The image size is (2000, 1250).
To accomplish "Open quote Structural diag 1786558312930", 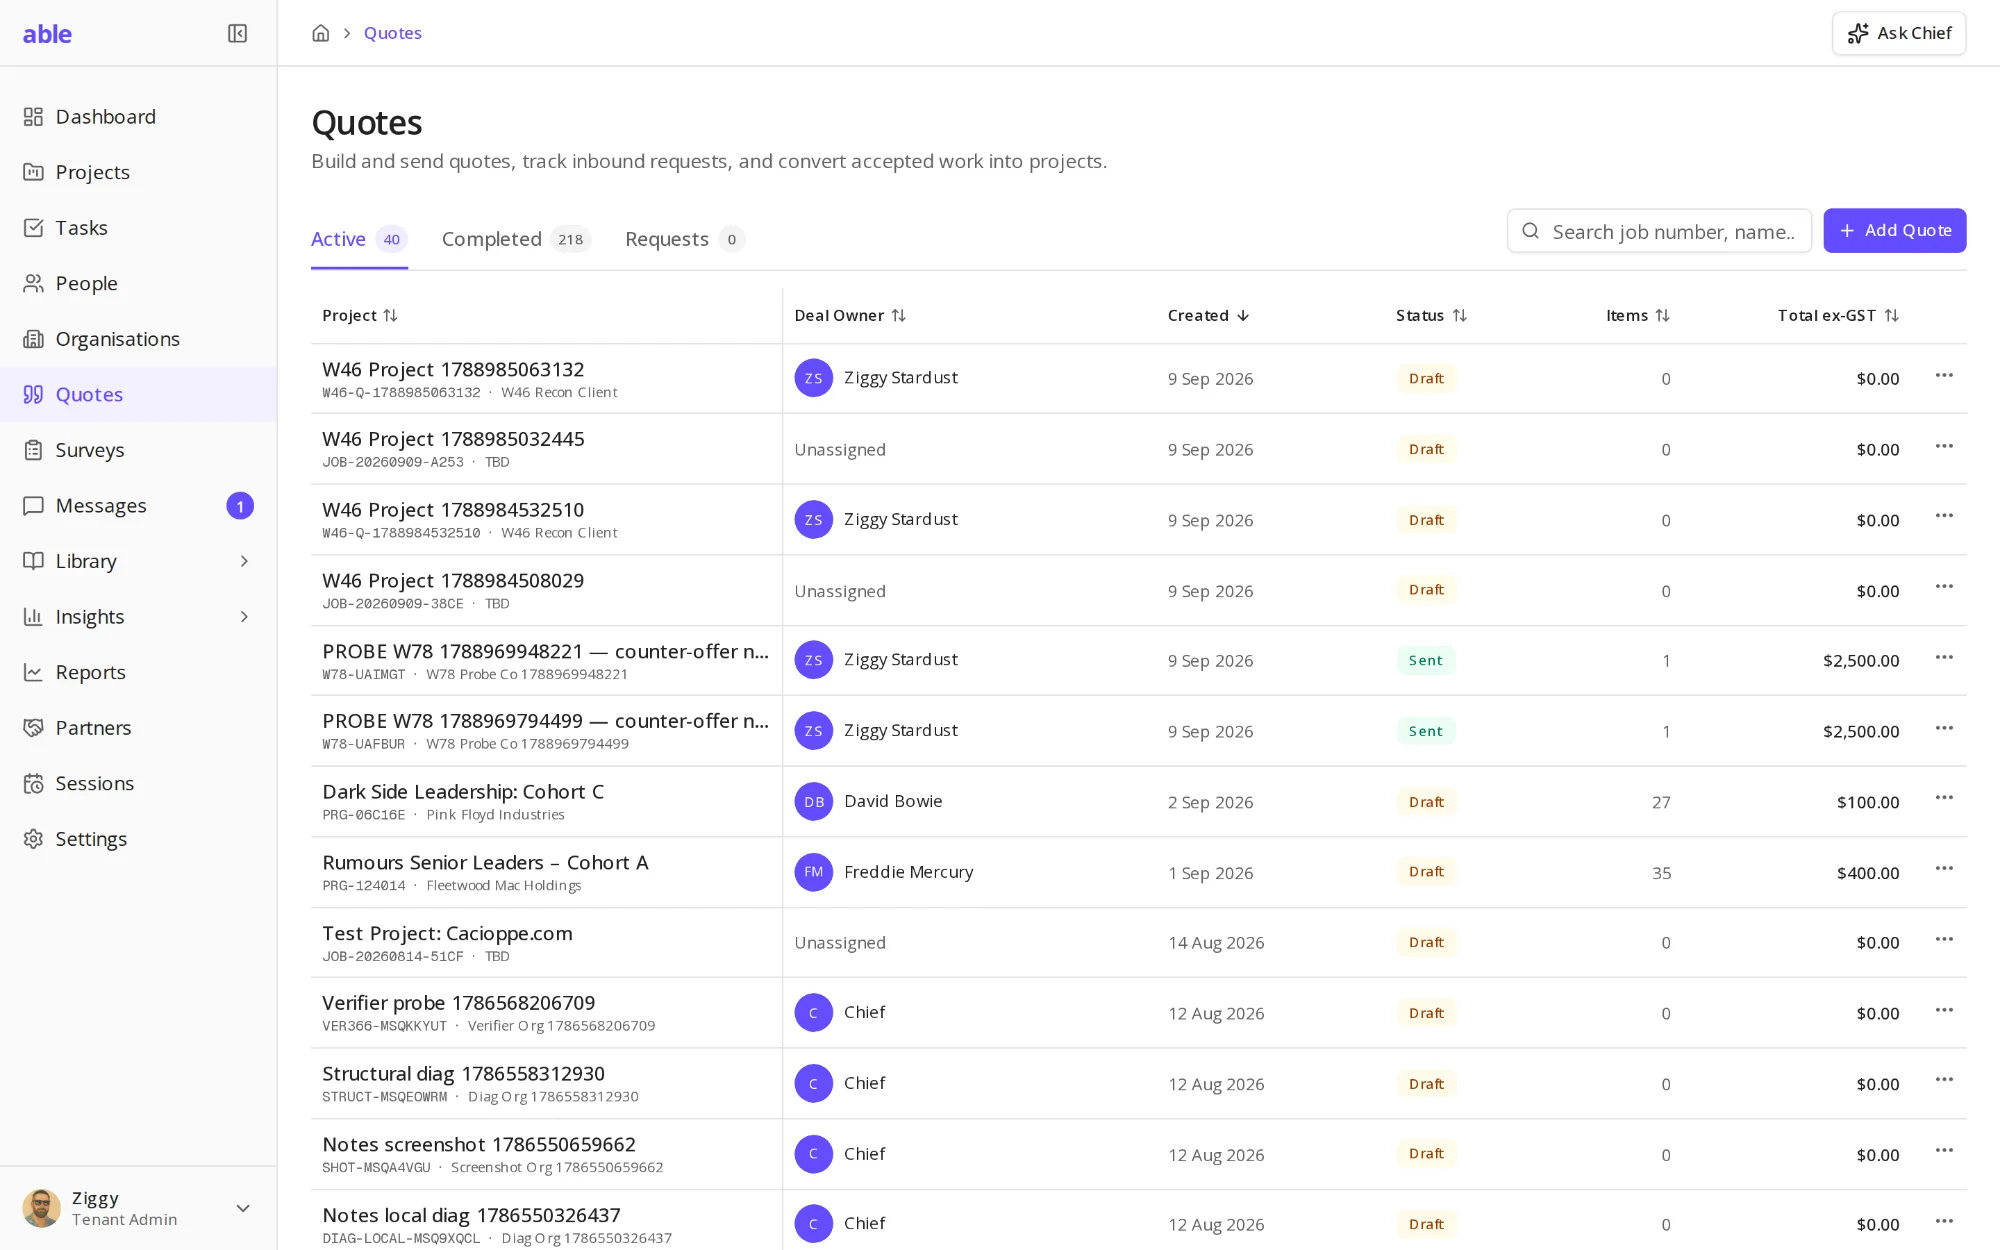I will pos(463,1074).
